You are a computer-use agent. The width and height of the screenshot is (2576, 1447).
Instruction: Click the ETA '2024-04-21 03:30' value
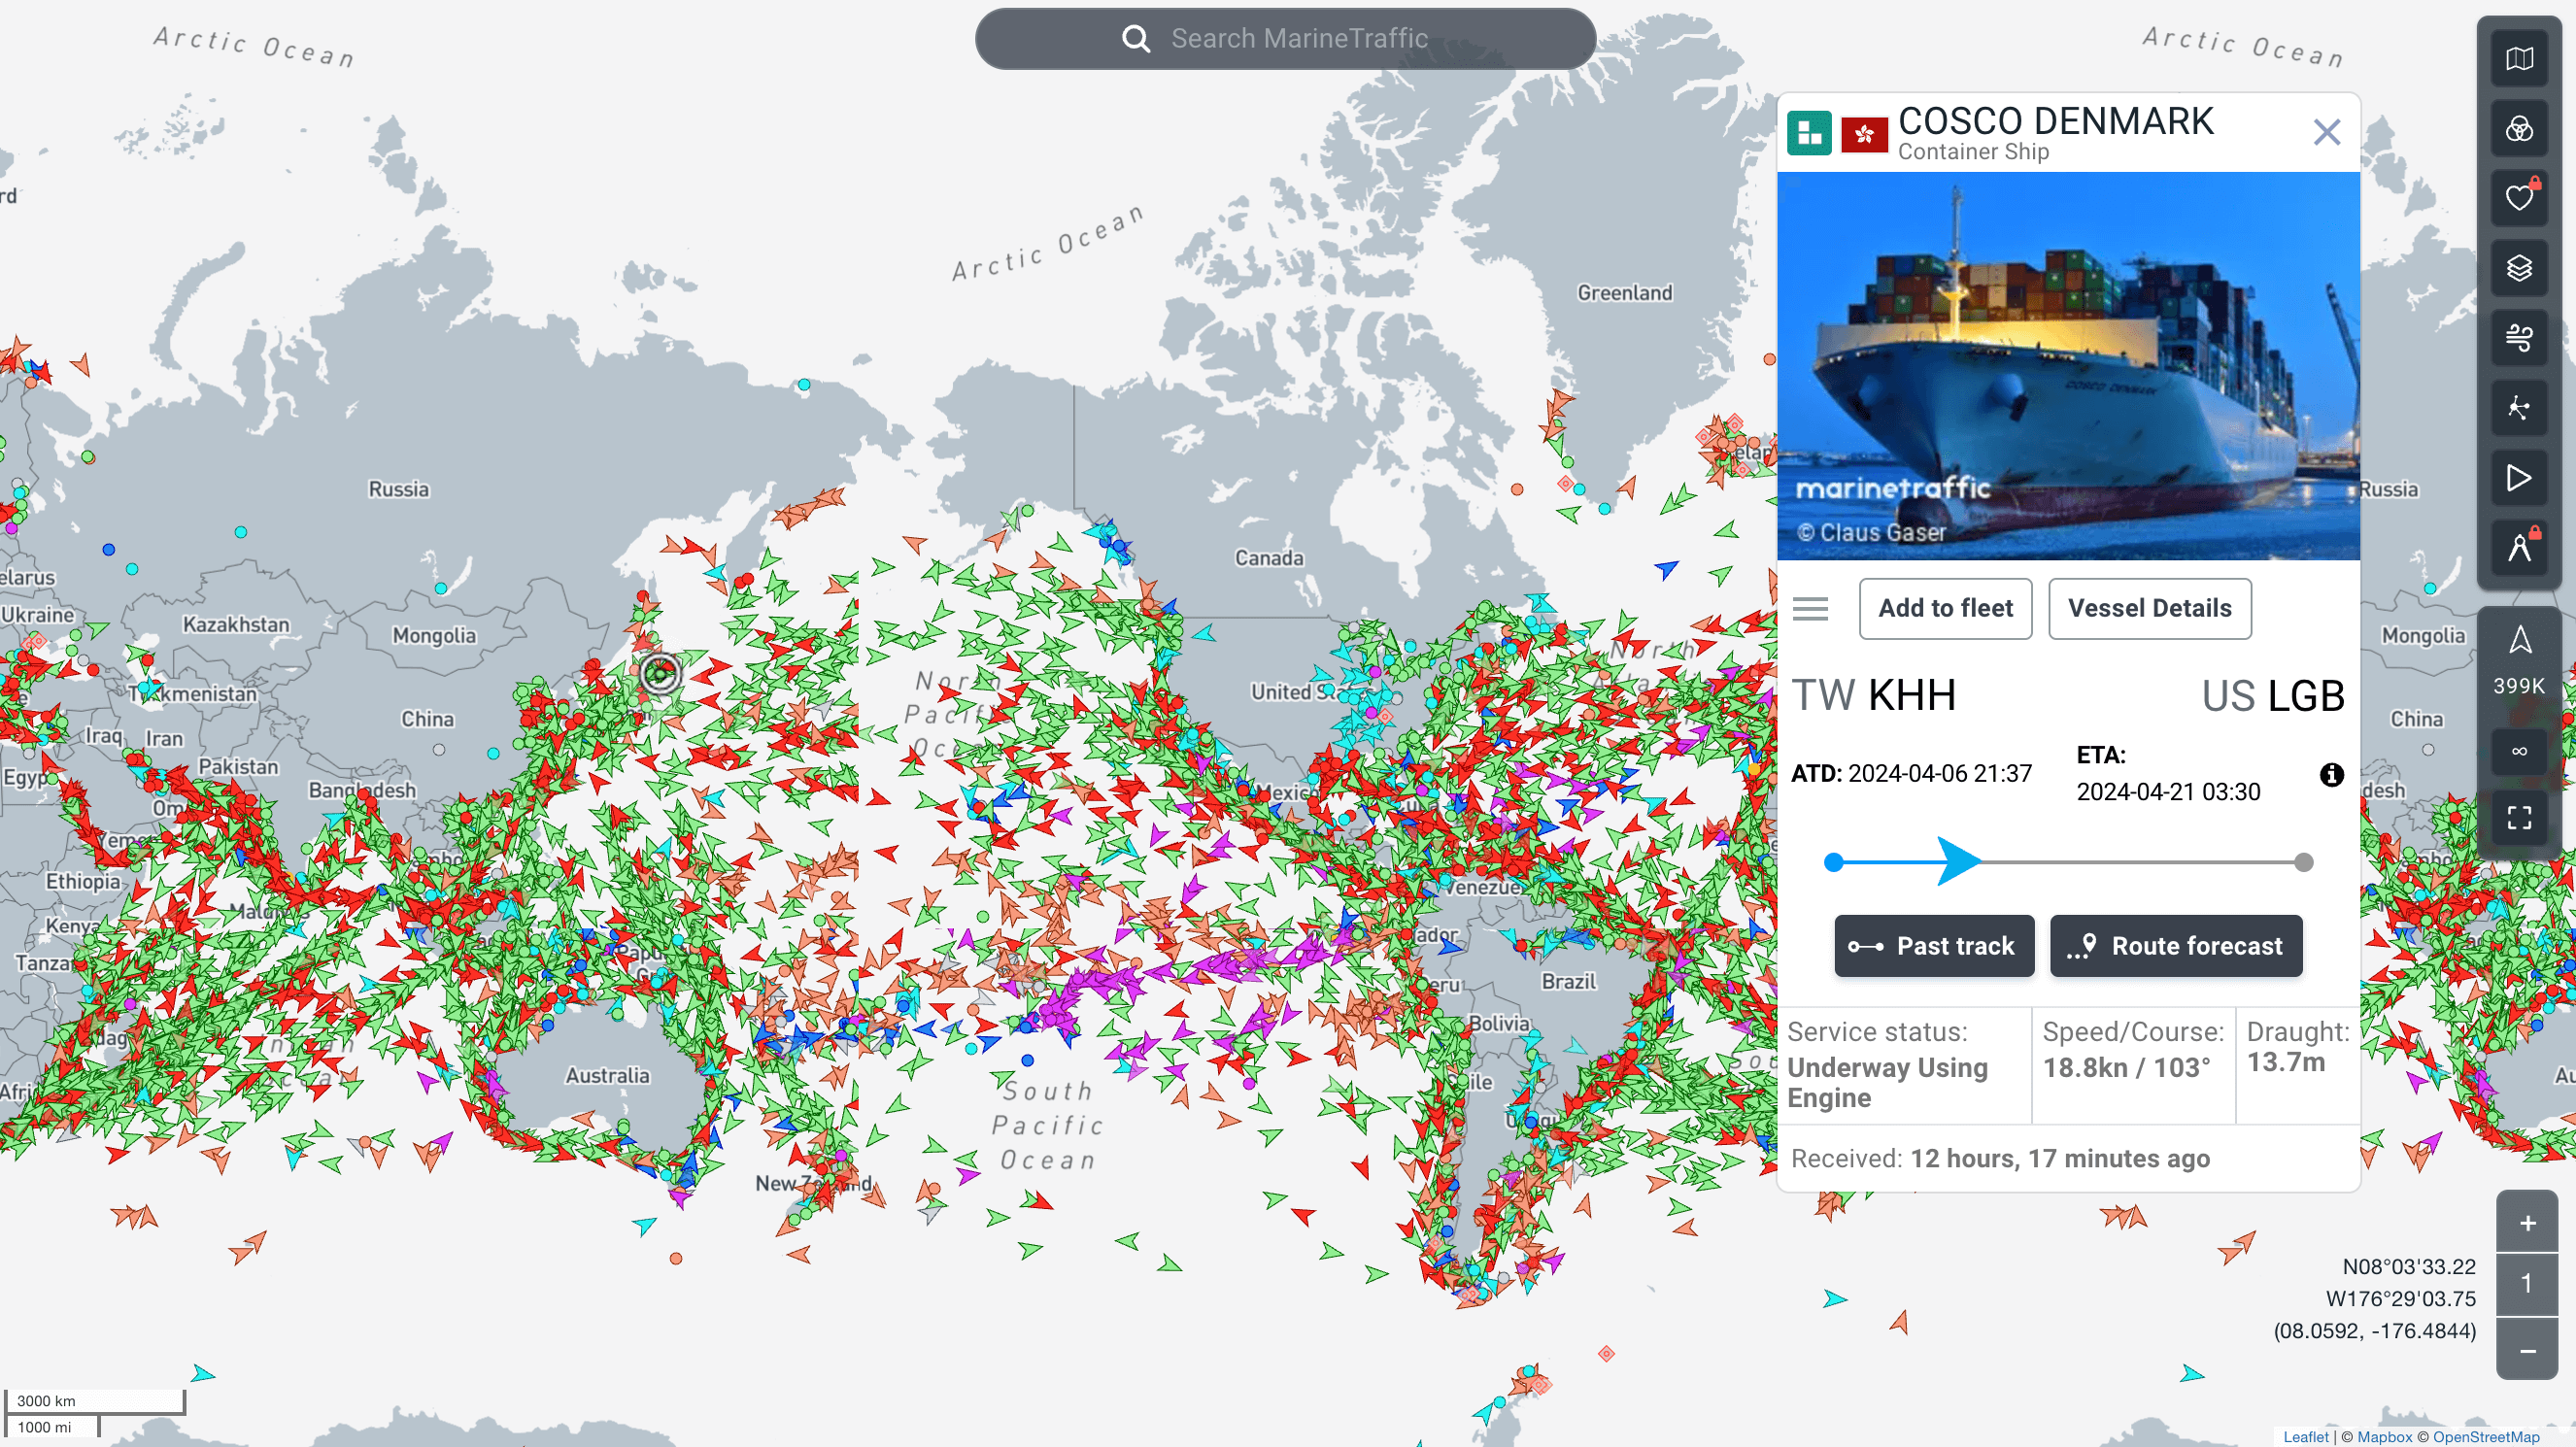click(x=2168, y=791)
